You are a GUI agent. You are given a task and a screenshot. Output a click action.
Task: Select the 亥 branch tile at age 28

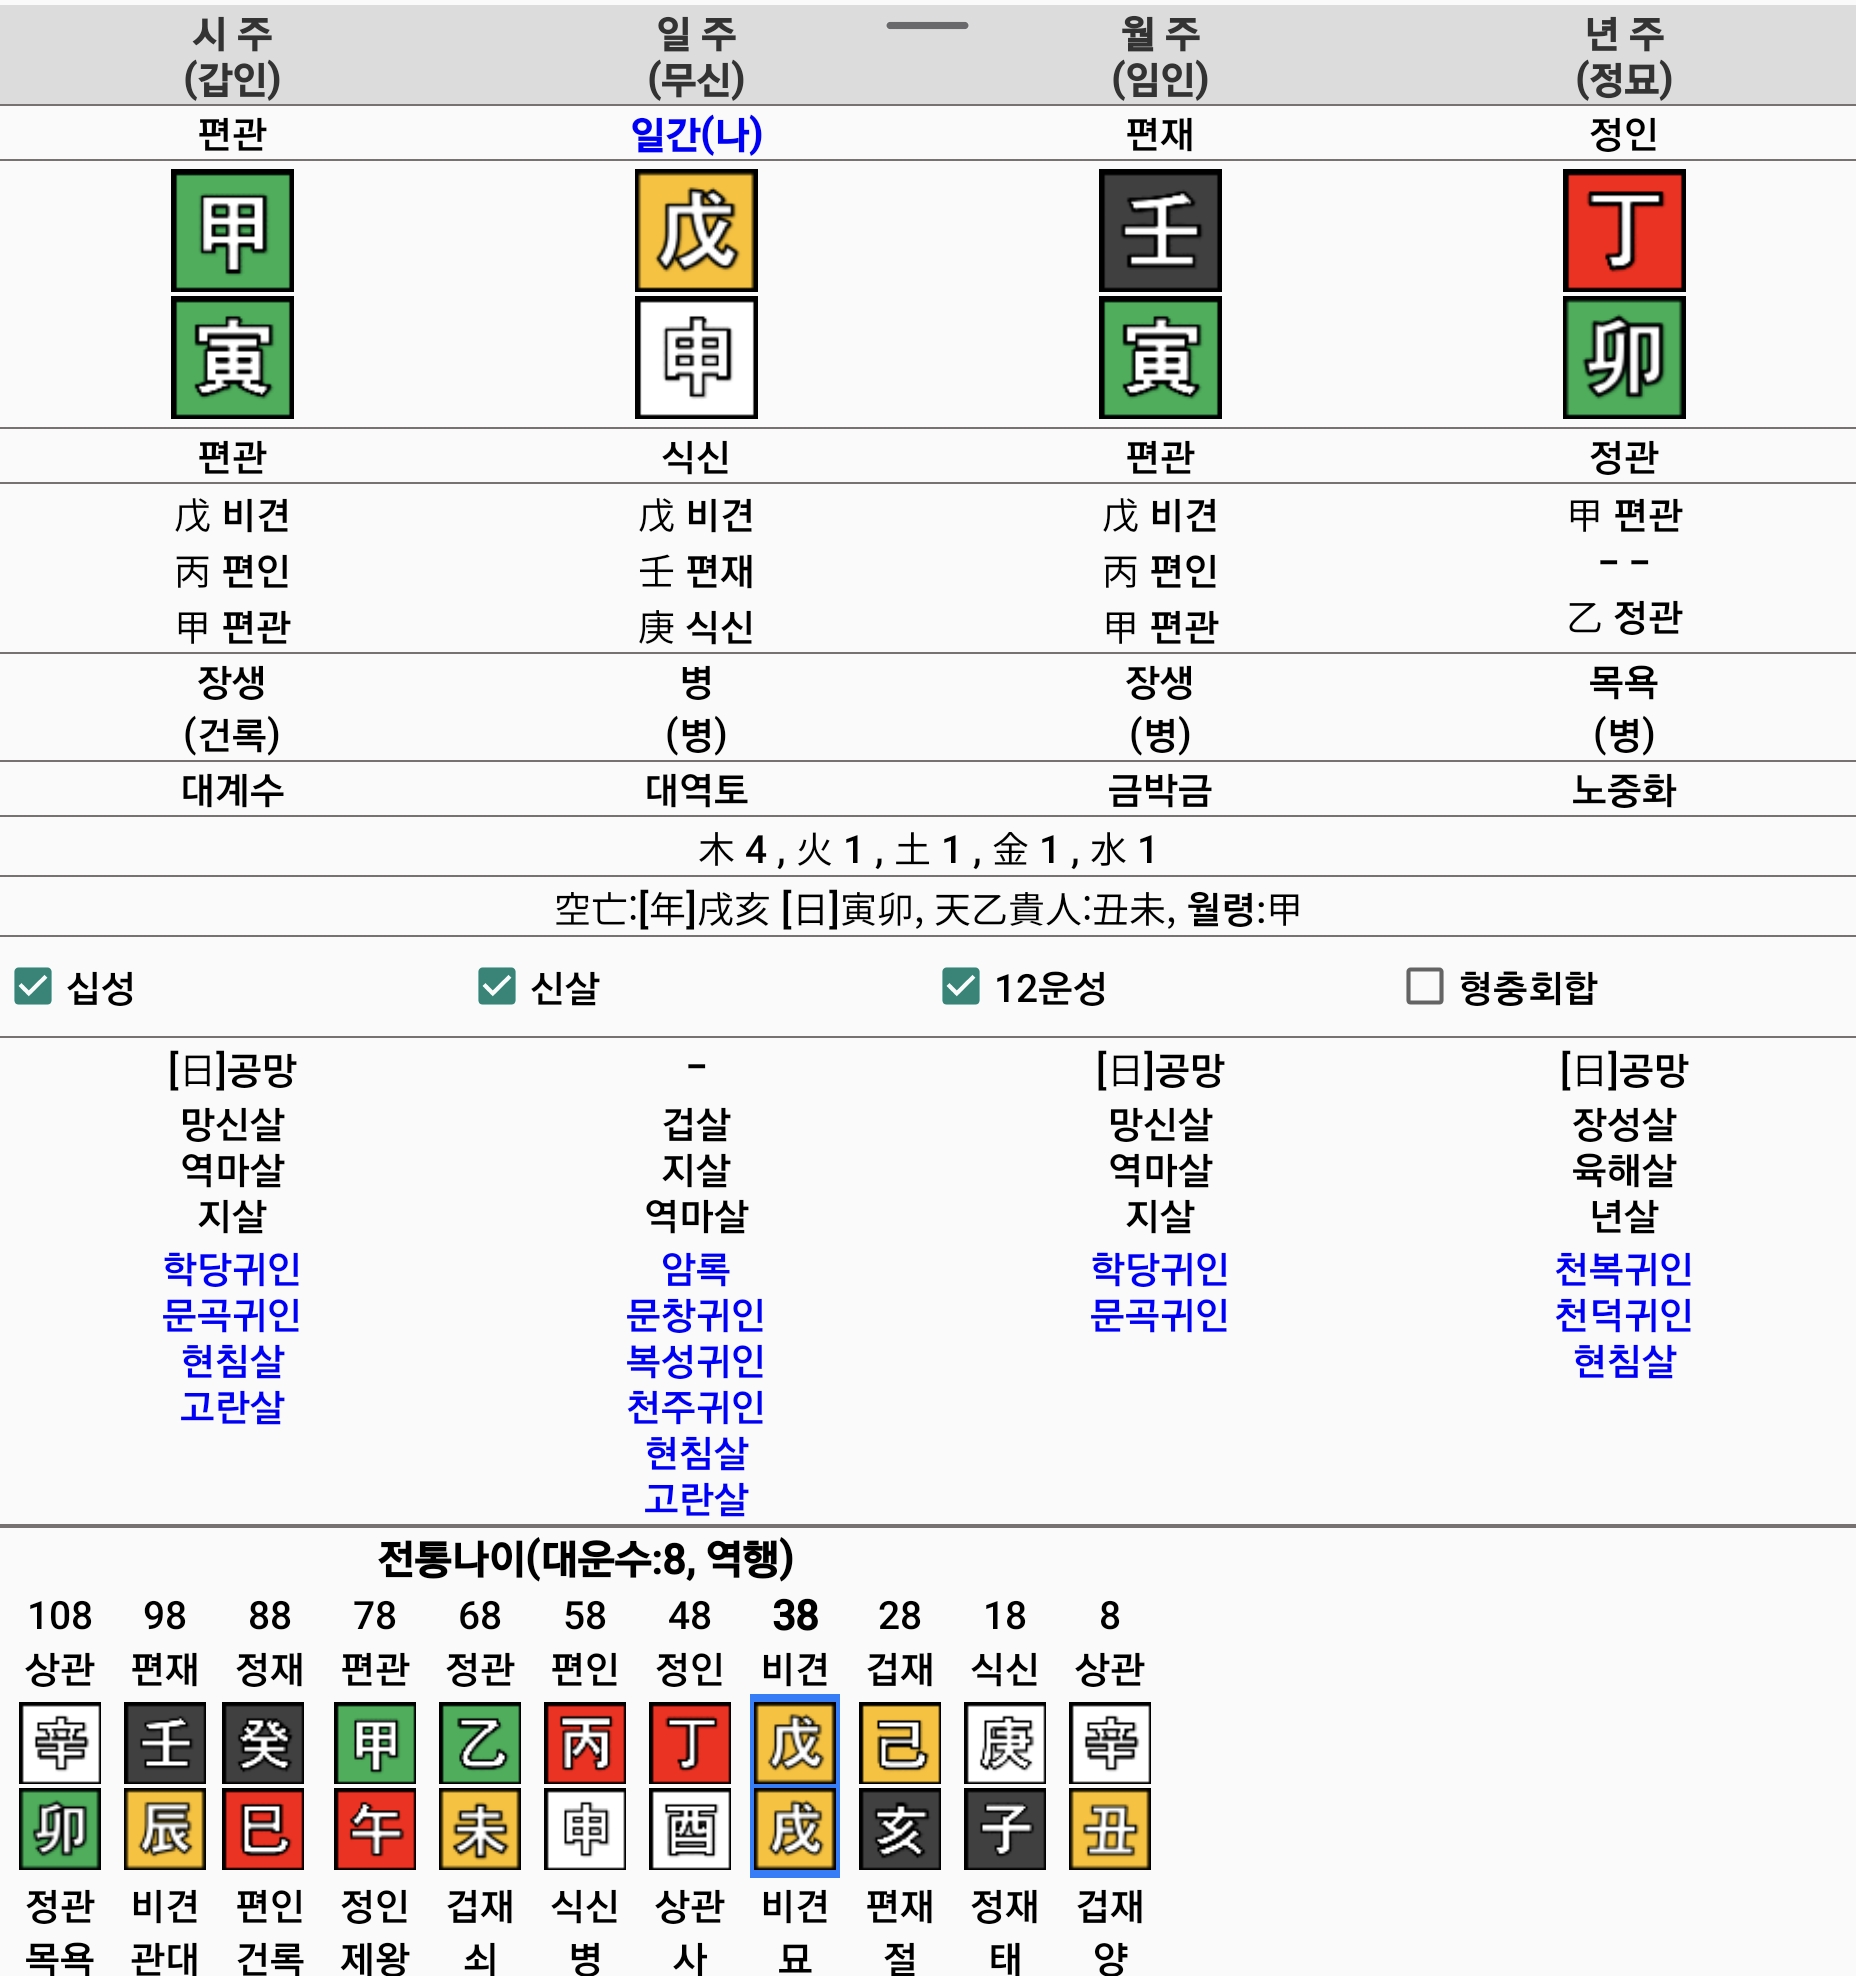900,1829
